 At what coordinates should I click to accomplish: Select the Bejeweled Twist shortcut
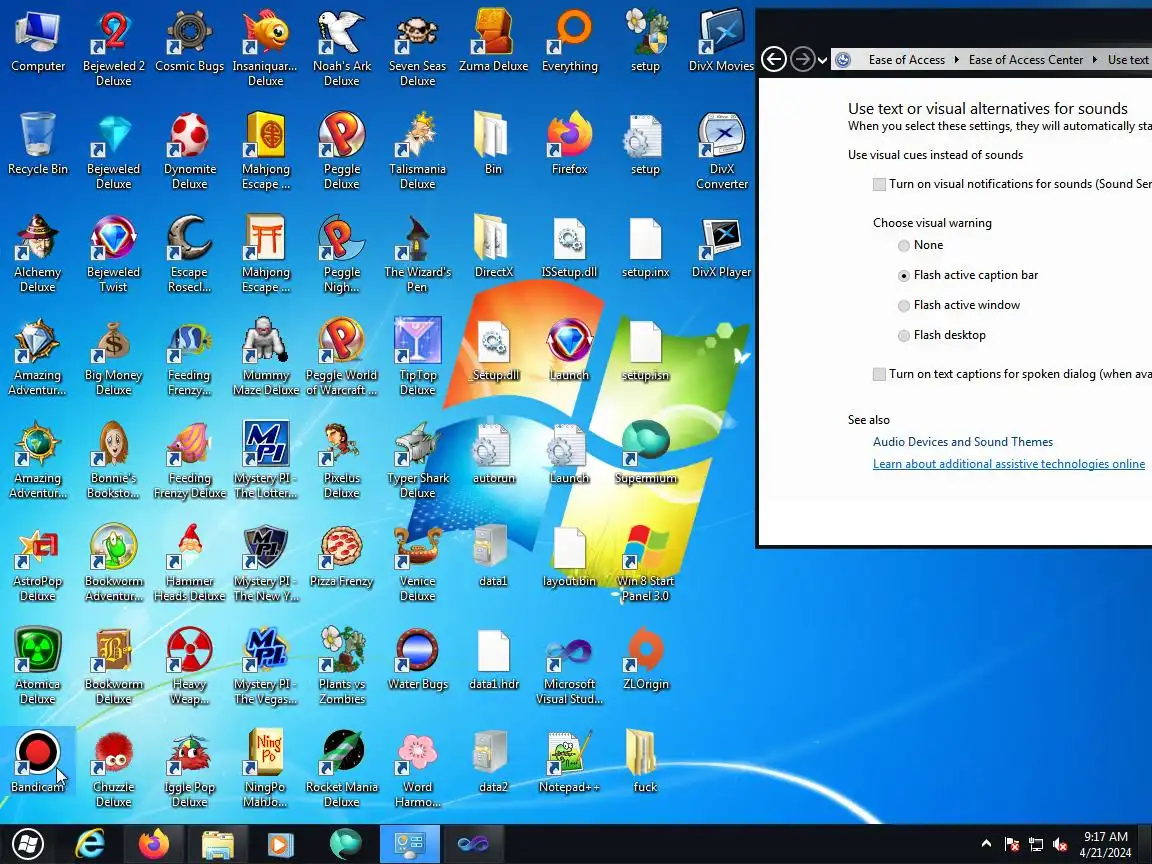[113, 253]
